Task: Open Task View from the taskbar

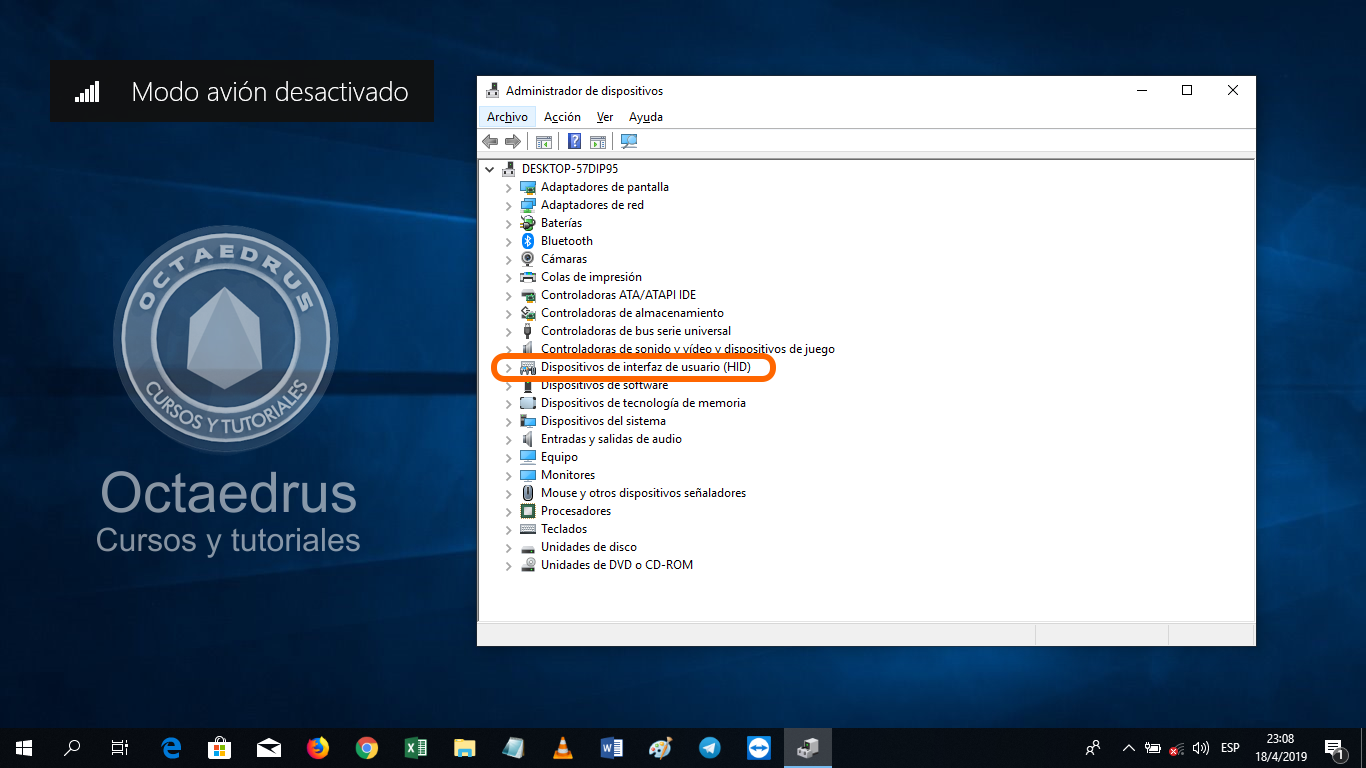Action: click(120, 748)
